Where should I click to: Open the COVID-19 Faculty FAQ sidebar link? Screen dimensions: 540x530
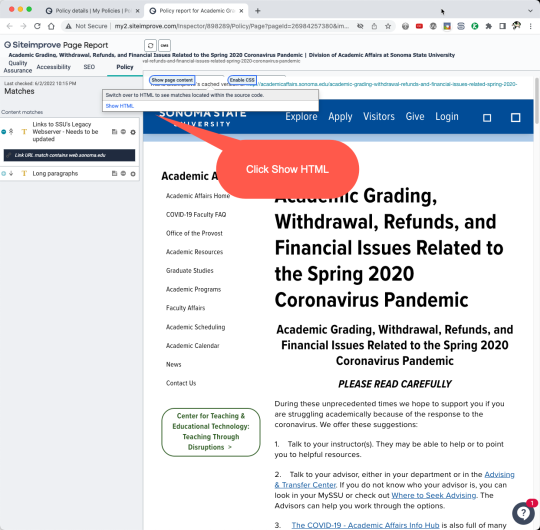coord(196,215)
